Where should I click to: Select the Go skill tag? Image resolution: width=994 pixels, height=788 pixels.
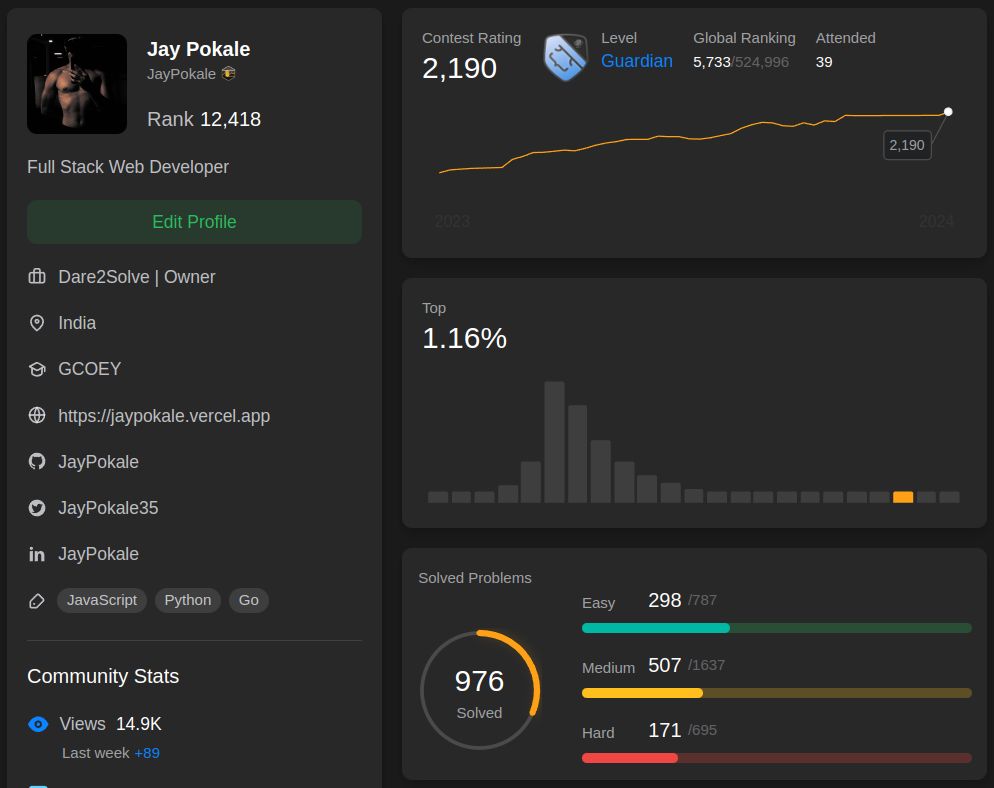248,600
